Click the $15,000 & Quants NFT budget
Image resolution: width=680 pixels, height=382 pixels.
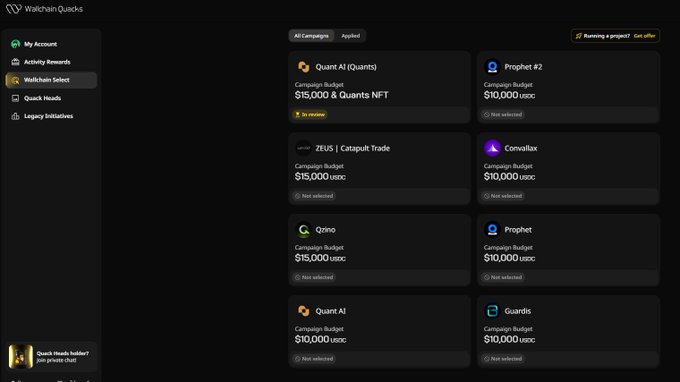coord(342,95)
